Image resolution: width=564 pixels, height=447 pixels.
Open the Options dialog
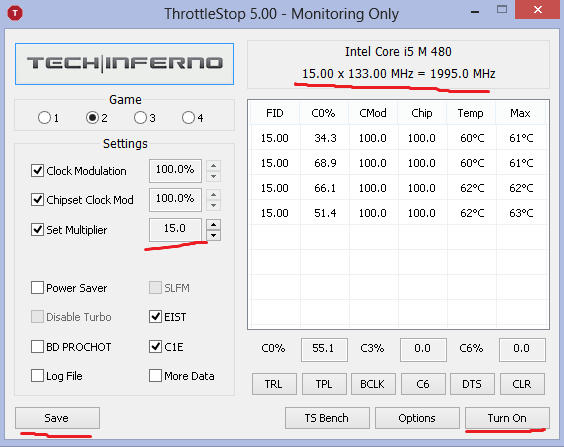coord(417,418)
